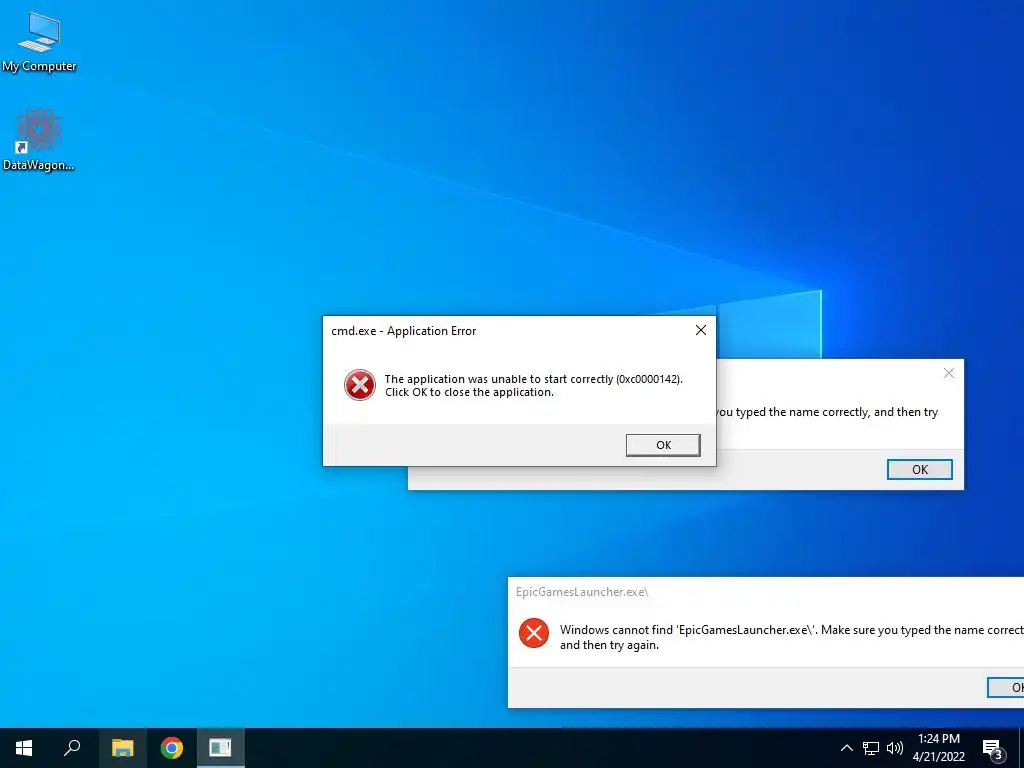Close the cmd.exe Application Error dialog
Screen dimensions: 1024x768
tap(701, 330)
